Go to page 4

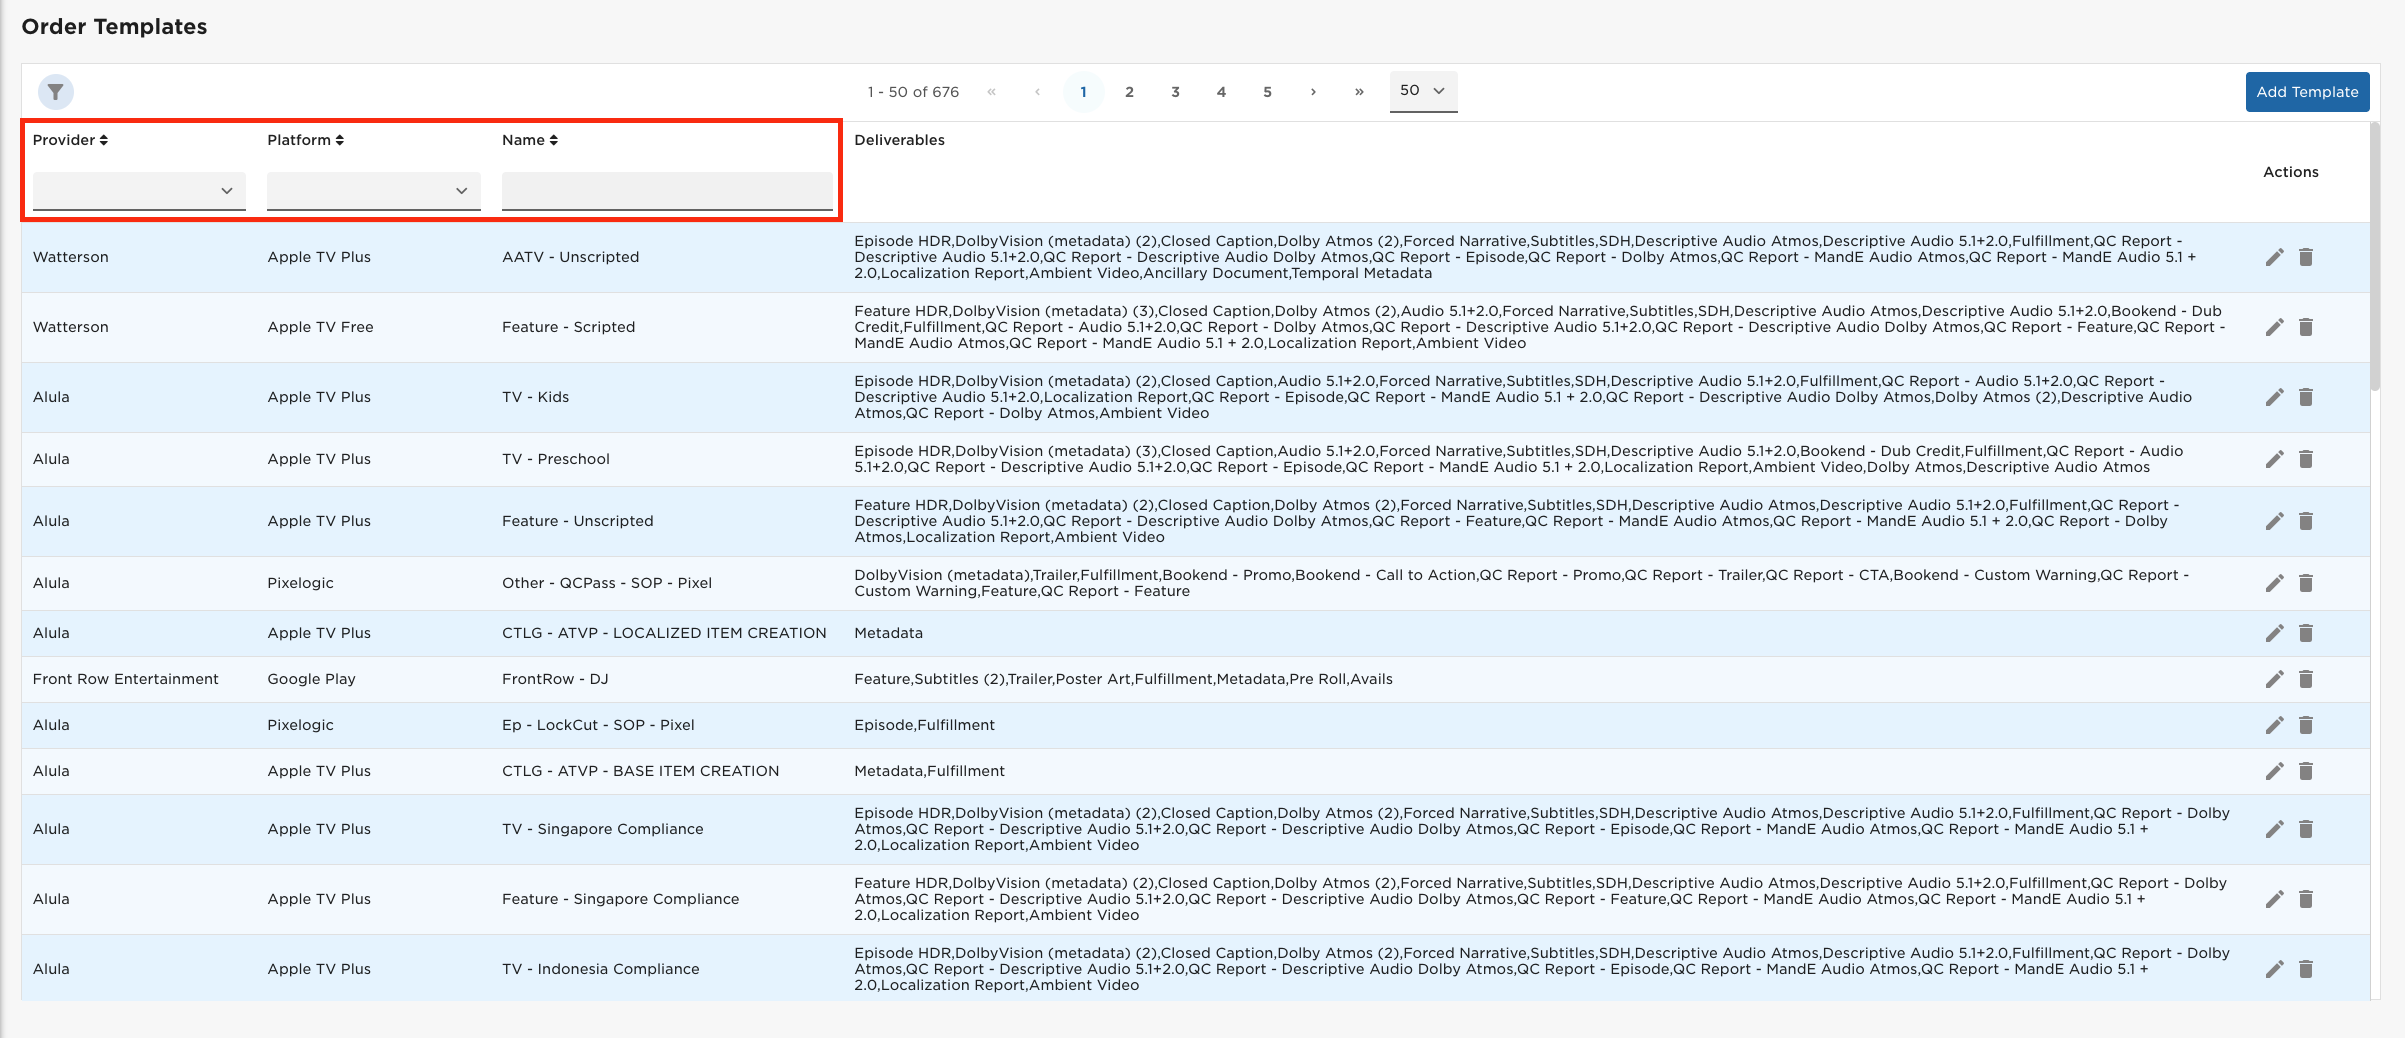coord(1221,92)
